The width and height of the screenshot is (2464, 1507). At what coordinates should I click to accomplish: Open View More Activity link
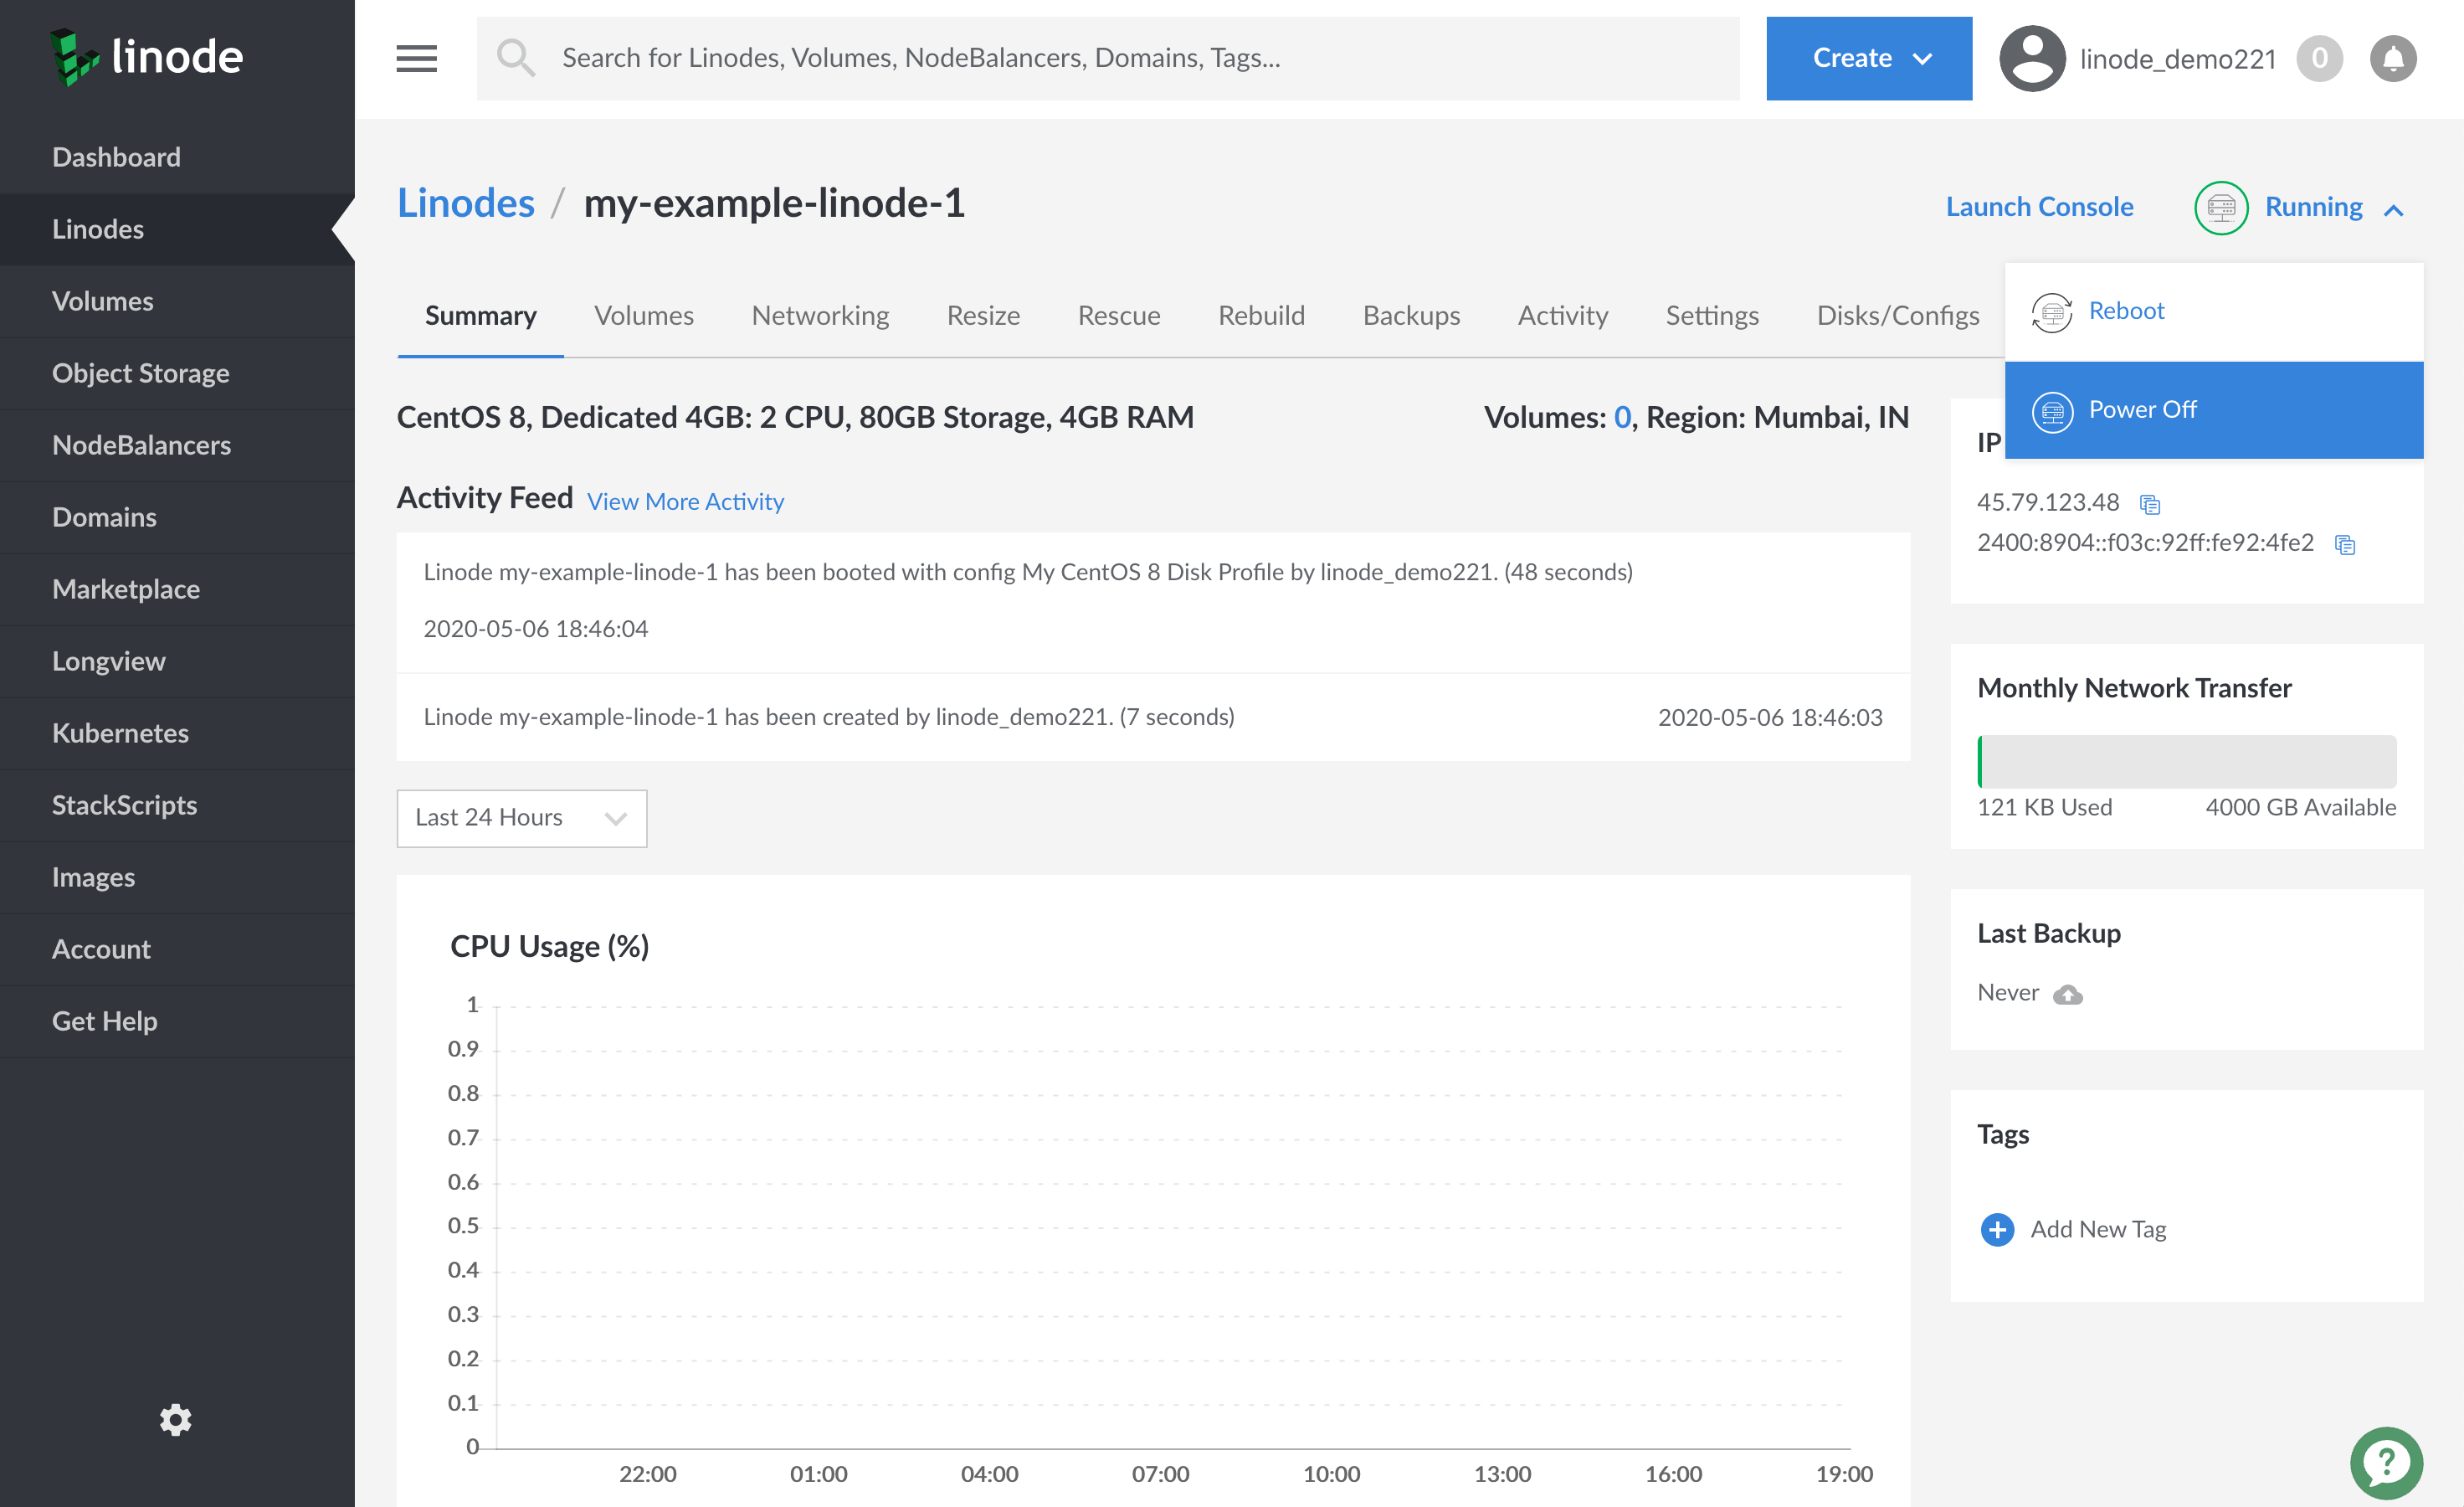click(x=685, y=501)
